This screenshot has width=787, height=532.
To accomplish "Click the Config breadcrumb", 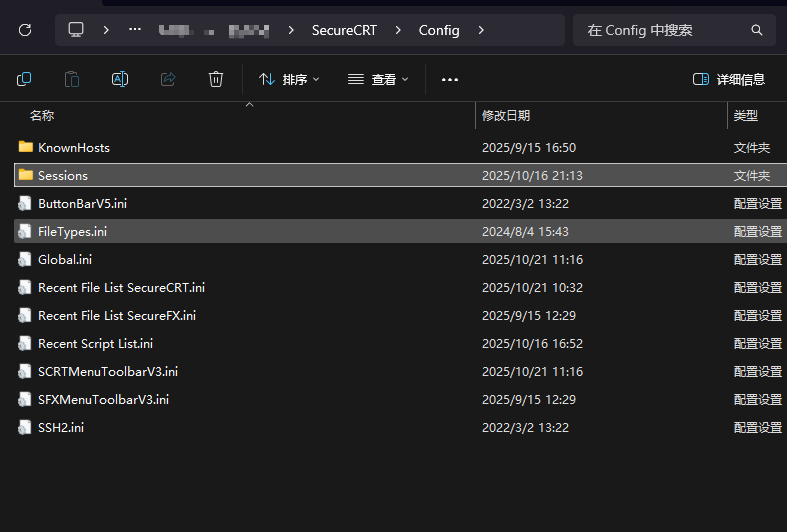I will [439, 30].
